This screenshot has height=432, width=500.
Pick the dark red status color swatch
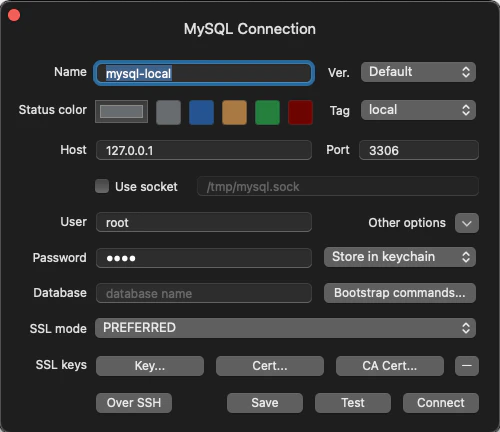300,112
